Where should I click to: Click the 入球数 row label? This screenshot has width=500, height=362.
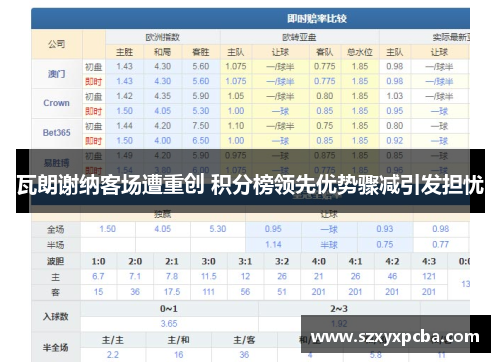[x=55, y=316]
